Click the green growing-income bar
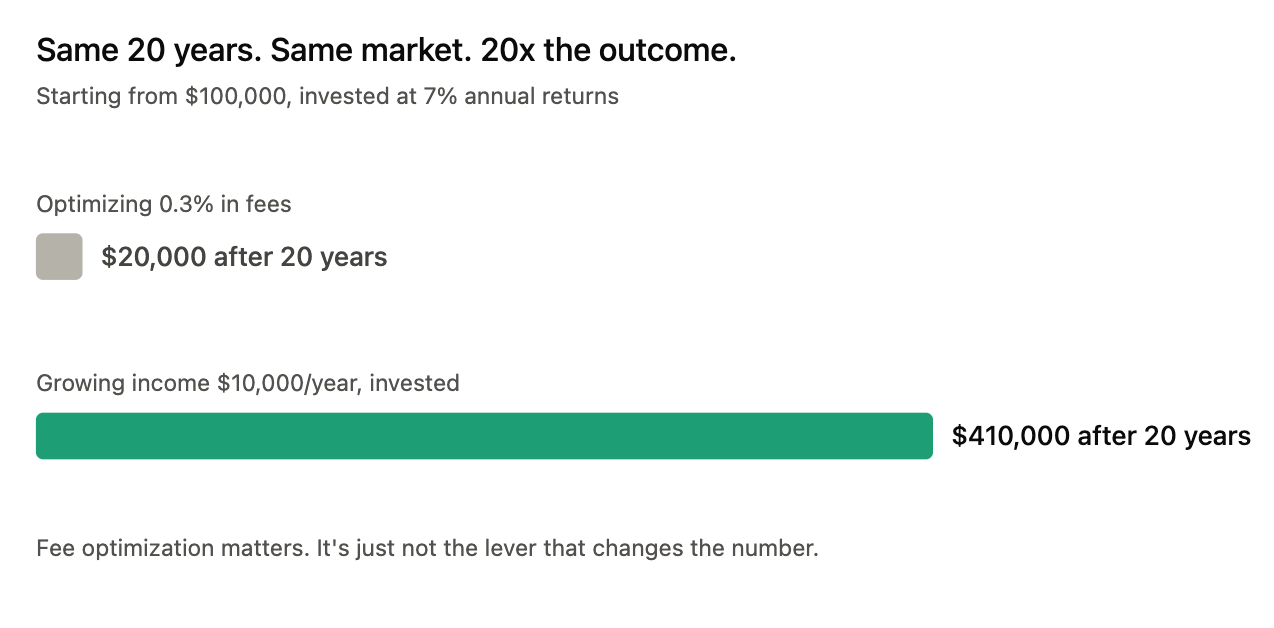1274x628 pixels. point(484,436)
